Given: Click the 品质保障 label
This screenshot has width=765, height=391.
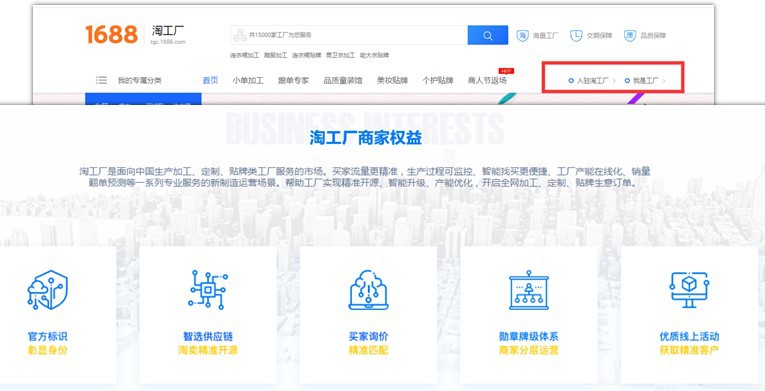Looking at the screenshot, I should 653,35.
